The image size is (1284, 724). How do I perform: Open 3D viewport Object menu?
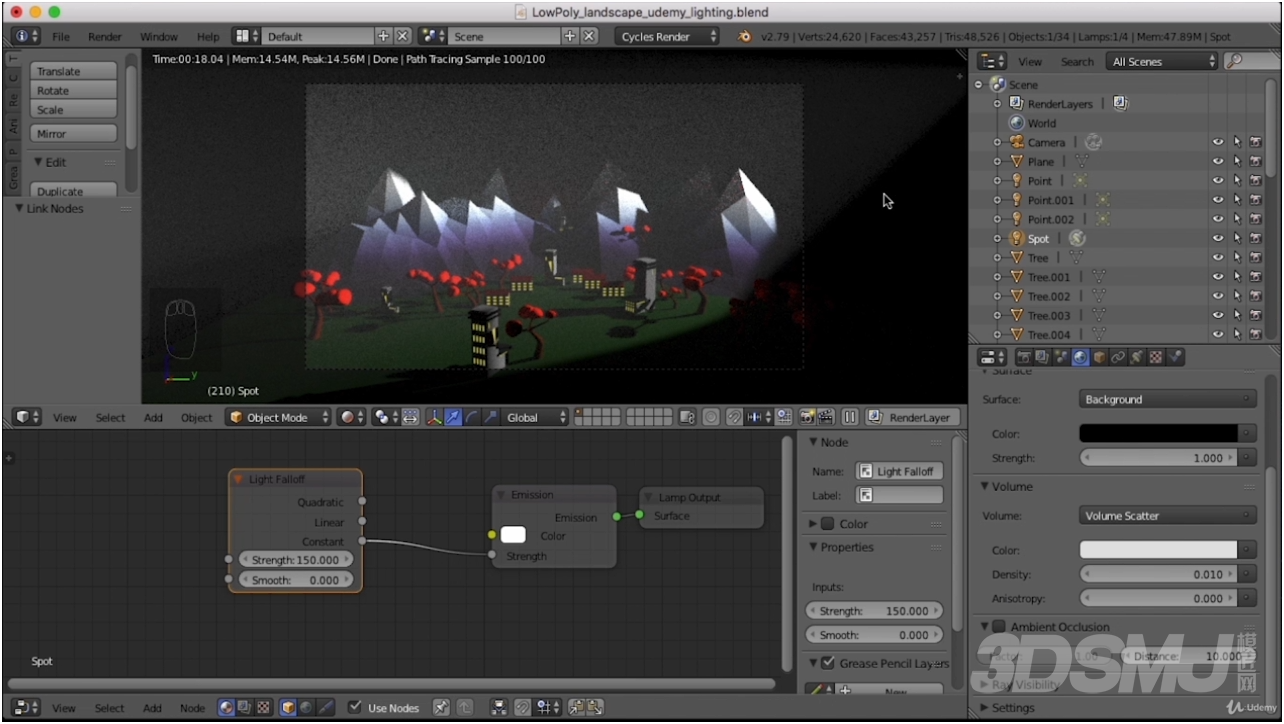[x=196, y=418]
